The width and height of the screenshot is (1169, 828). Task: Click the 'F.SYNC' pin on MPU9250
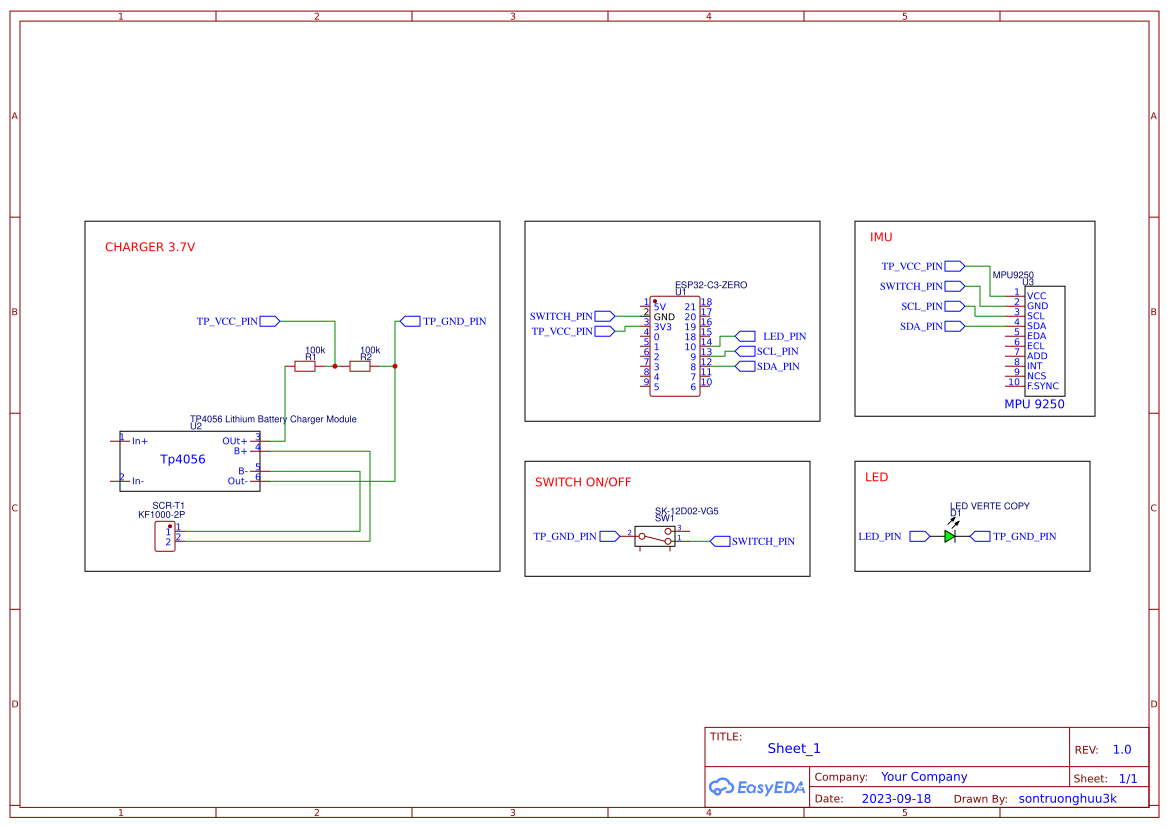coord(1042,386)
